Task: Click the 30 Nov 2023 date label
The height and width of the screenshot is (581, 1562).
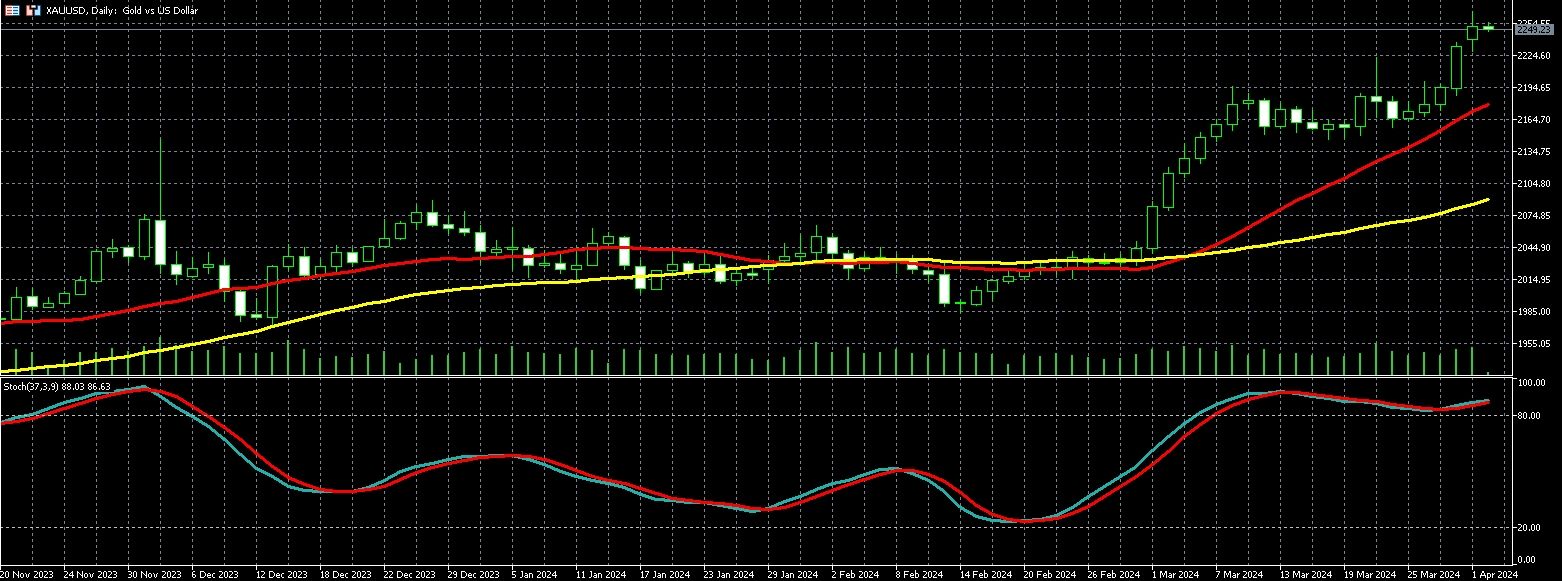Action: point(154,574)
